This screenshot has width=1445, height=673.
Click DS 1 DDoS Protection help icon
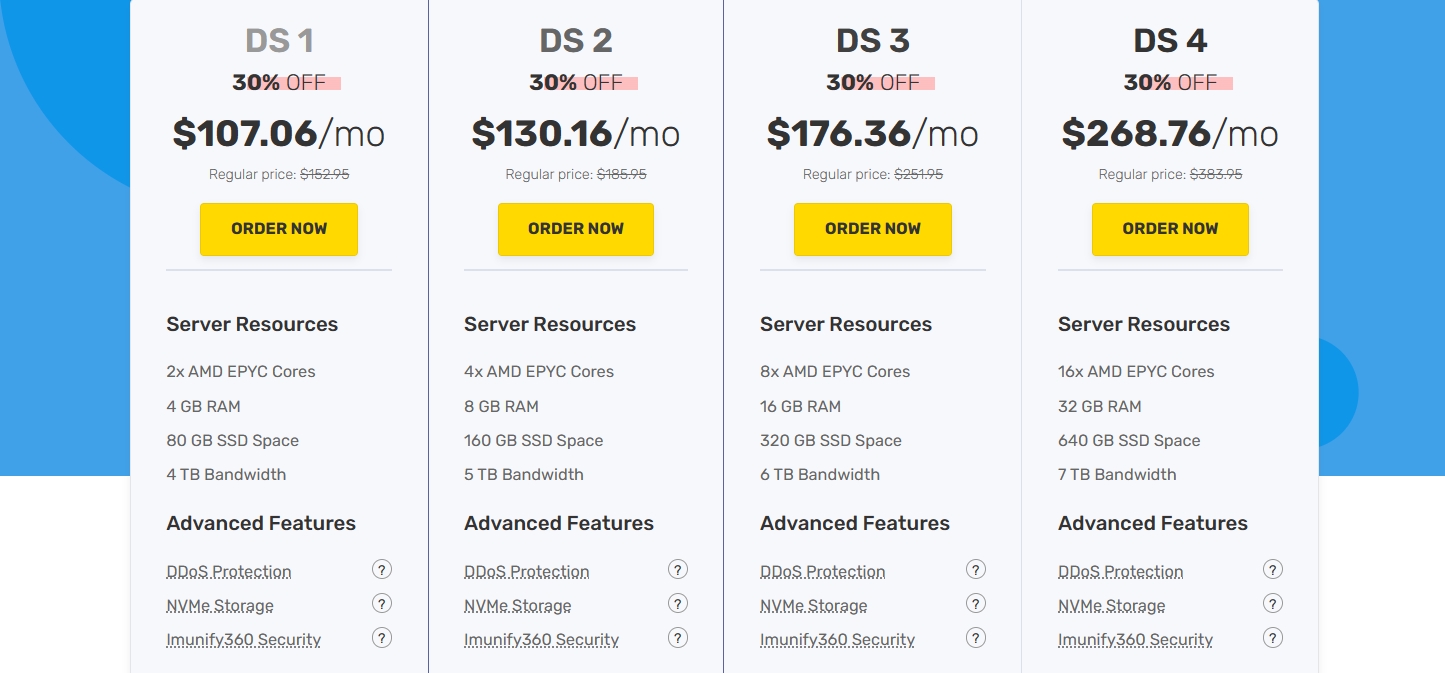coord(382,570)
